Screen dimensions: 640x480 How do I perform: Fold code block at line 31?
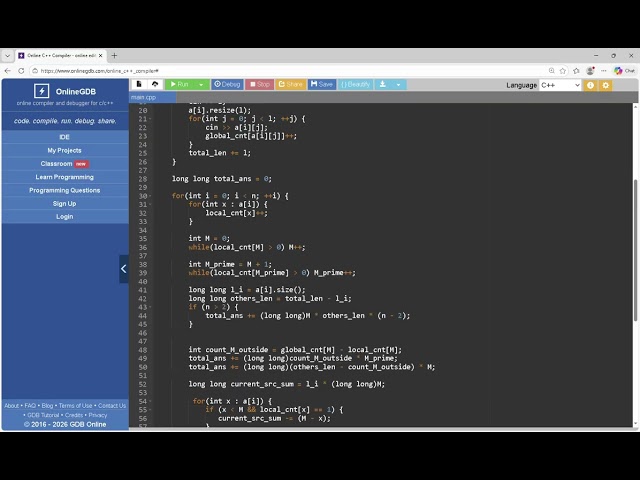point(150,204)
